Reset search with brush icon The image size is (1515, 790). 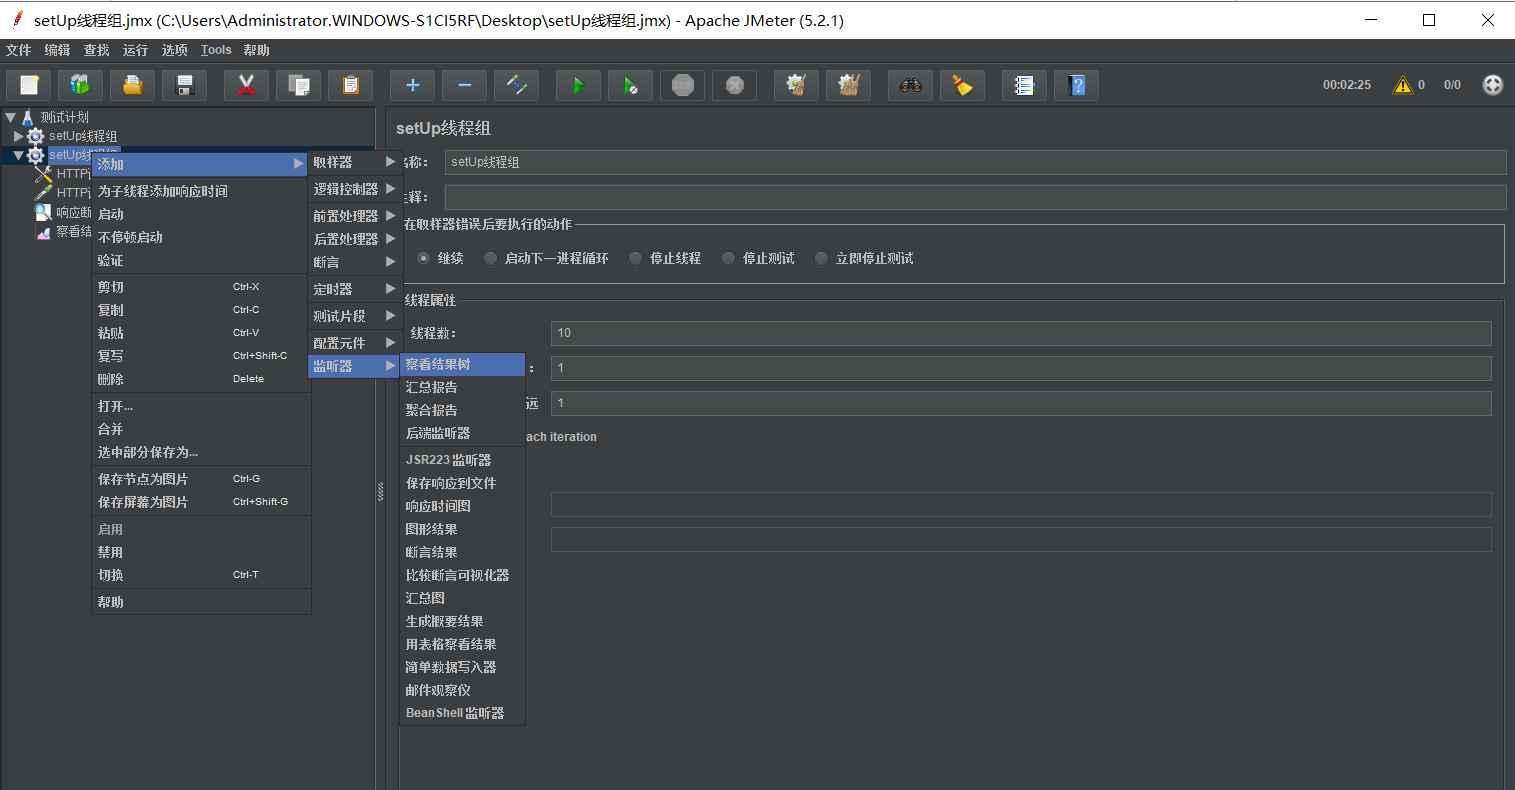click(962, 85)
